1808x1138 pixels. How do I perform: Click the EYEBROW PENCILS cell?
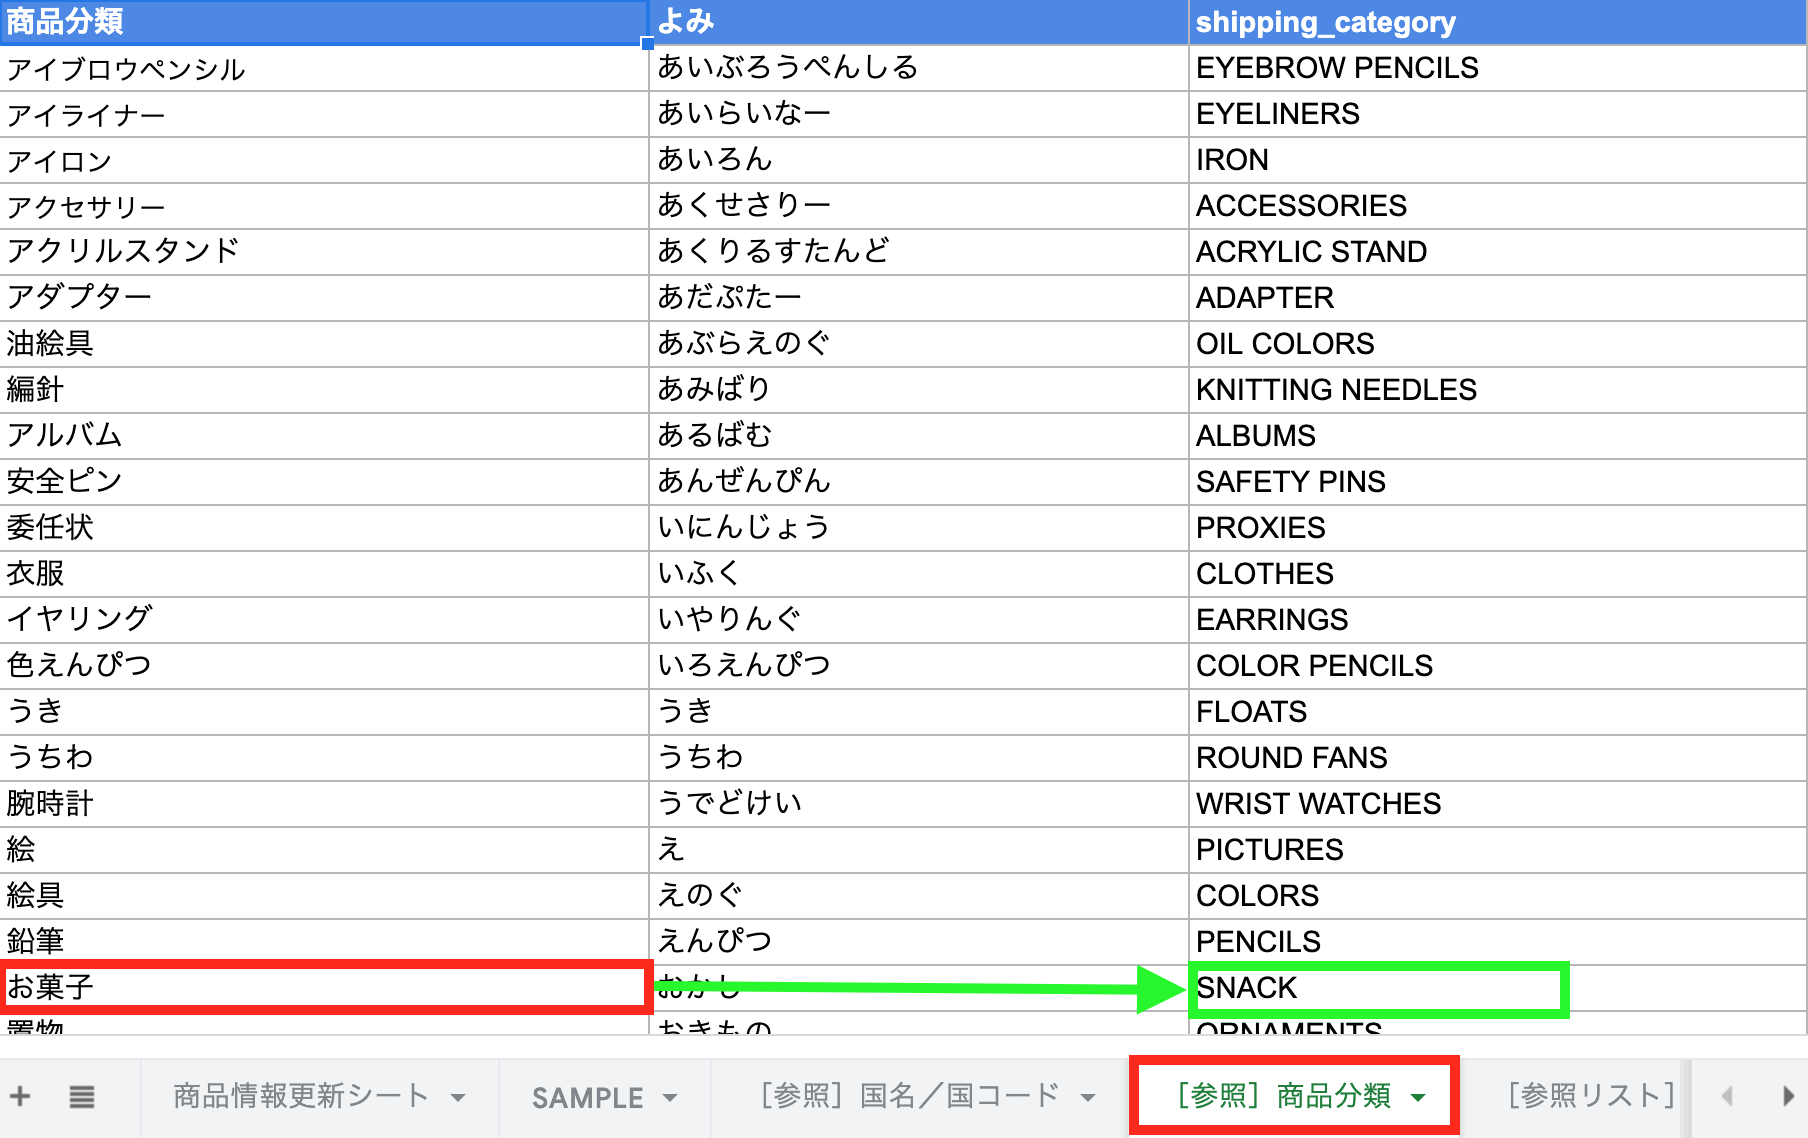(1496, 68)
